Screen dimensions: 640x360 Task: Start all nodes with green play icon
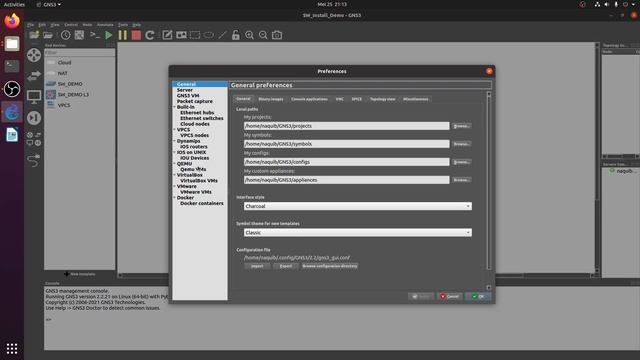(109, 35)
